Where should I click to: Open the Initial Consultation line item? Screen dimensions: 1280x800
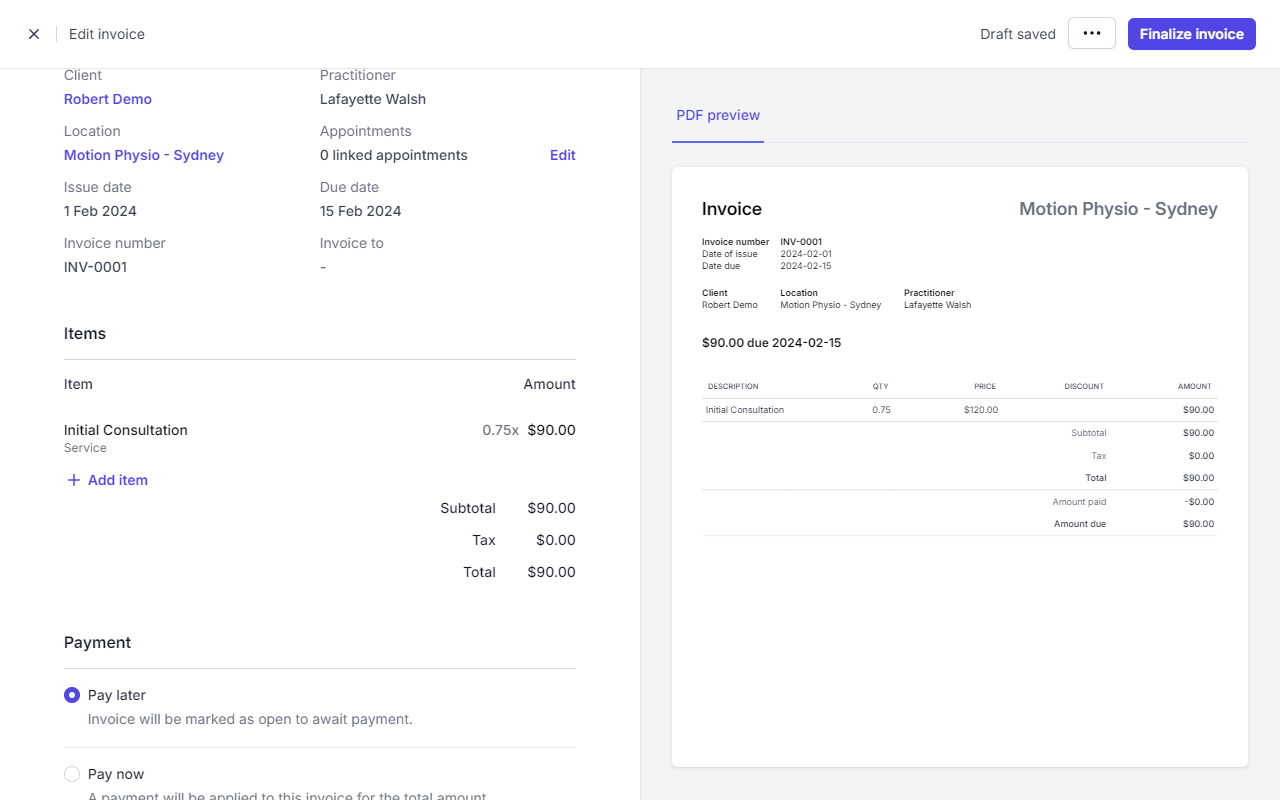pos(126,430)
